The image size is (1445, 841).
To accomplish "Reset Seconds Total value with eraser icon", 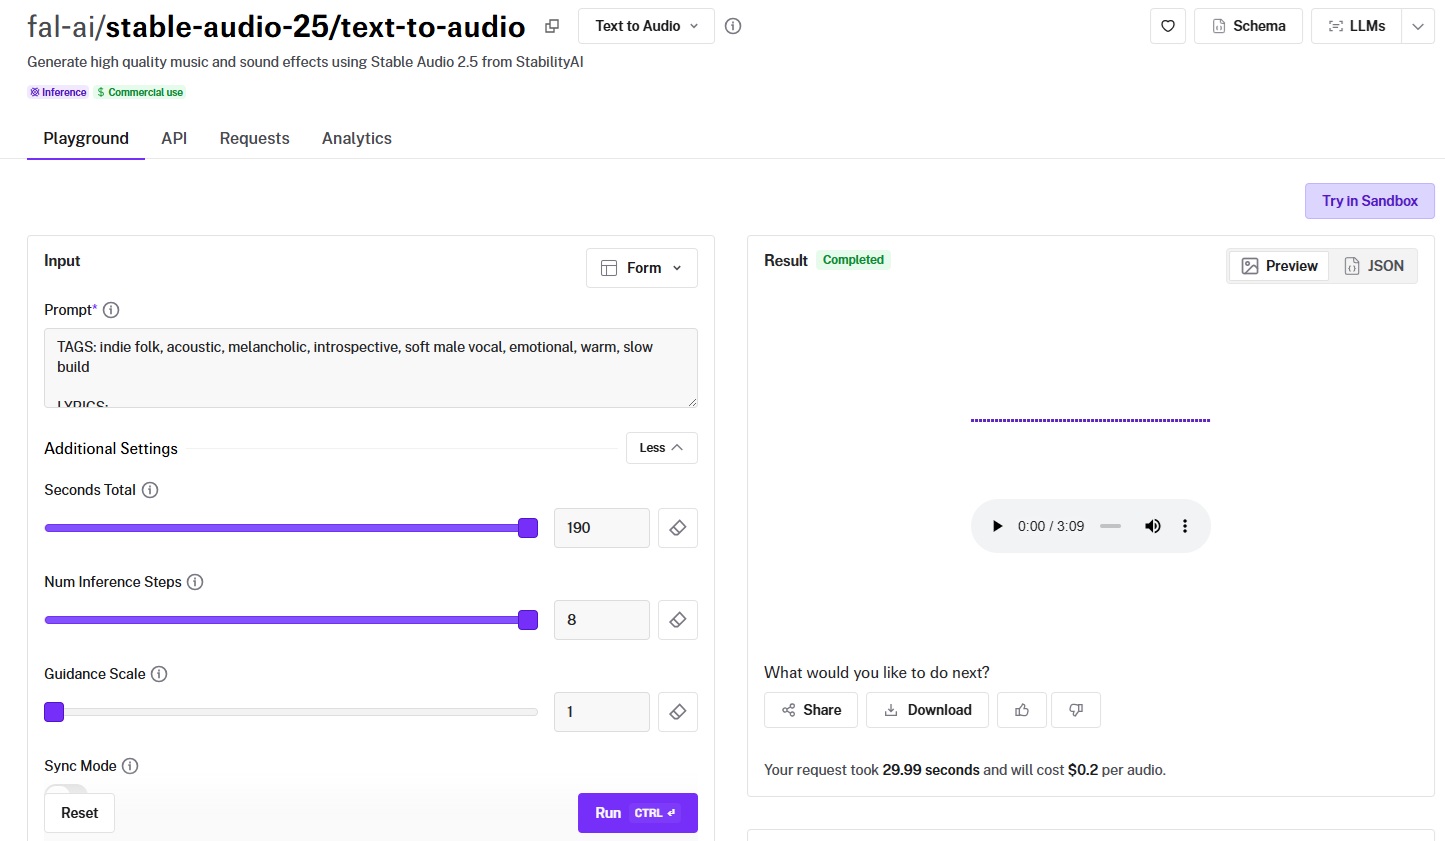I will (677, 528).
